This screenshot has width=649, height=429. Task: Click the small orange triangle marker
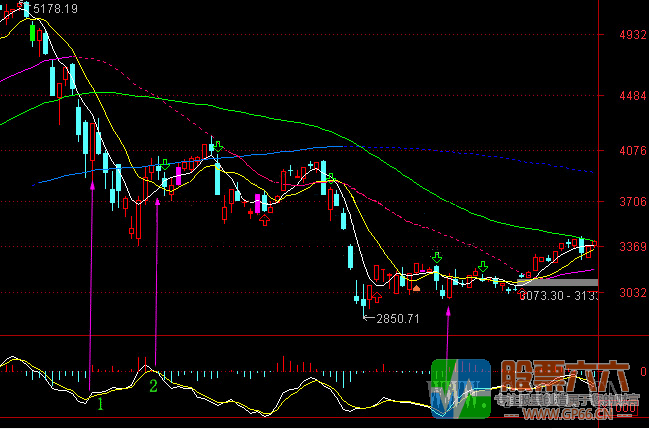(417, 288)
